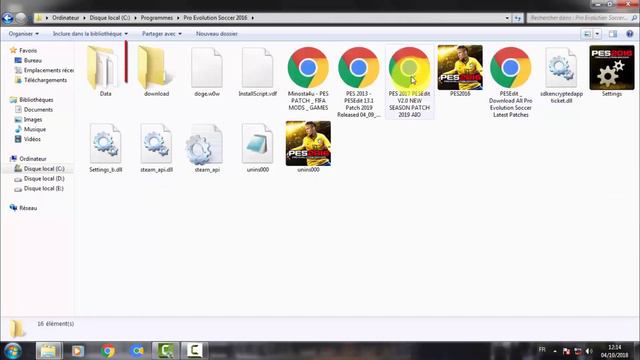Open Bureau in the navigation pane
This screenshot has width=640, height=360.
(32, 60)
